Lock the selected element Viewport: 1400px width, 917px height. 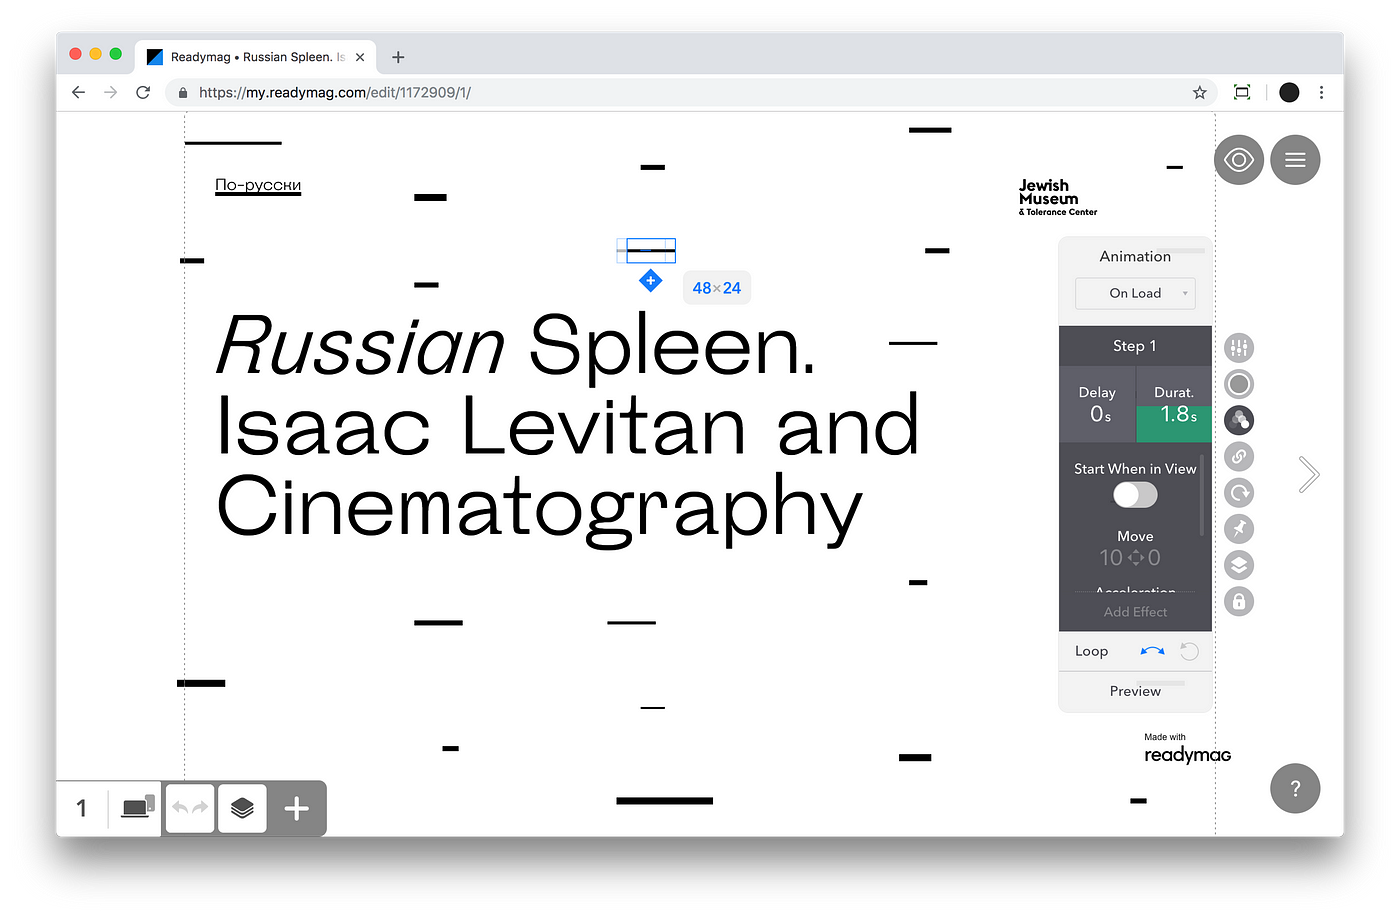(x=1239, y=601)
